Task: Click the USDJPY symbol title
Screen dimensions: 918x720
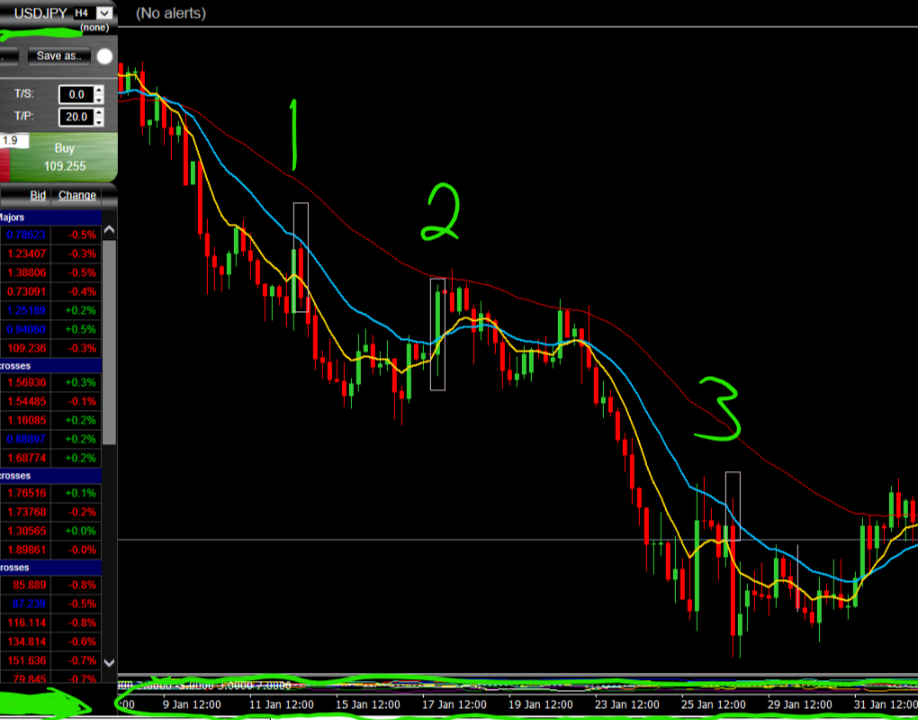Action: [41, 13]
